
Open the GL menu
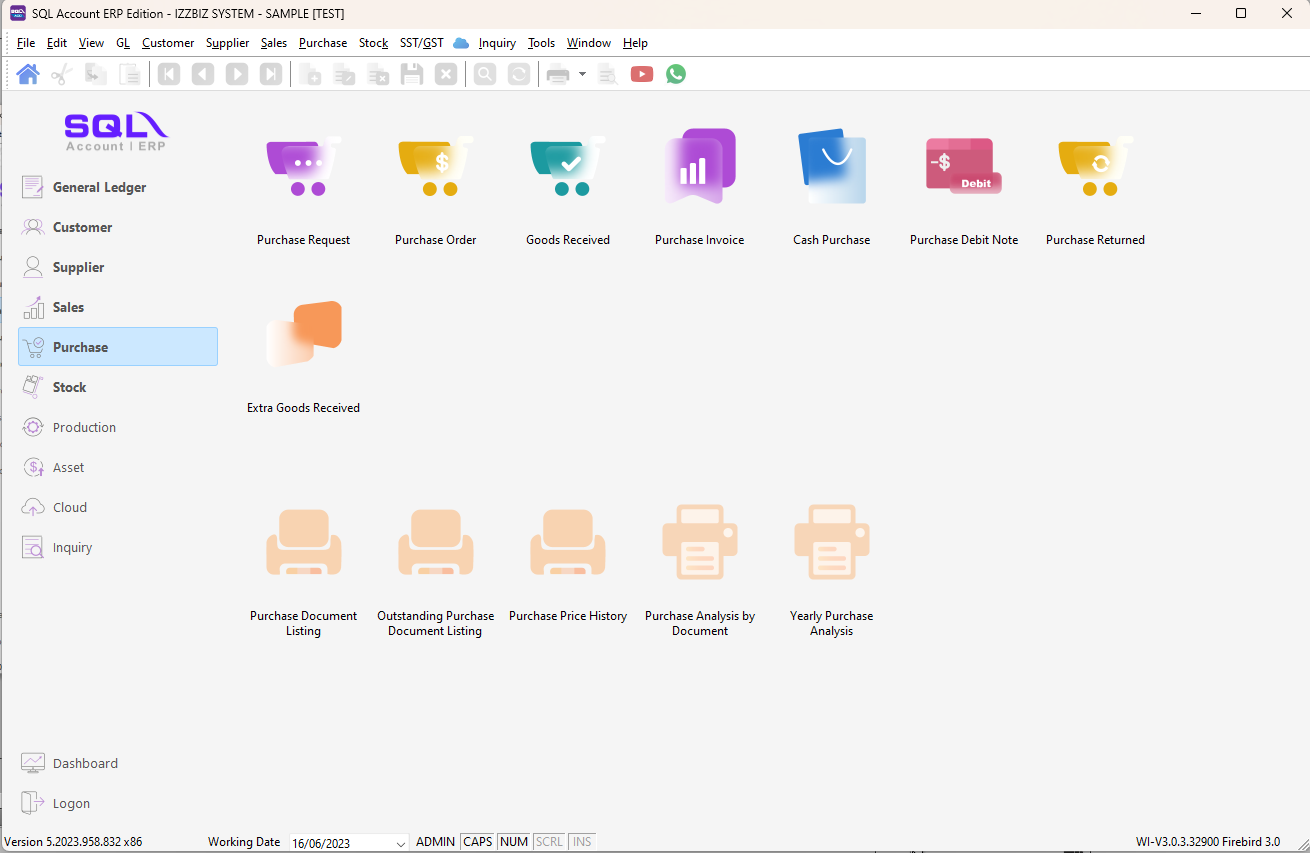point(123,43)
